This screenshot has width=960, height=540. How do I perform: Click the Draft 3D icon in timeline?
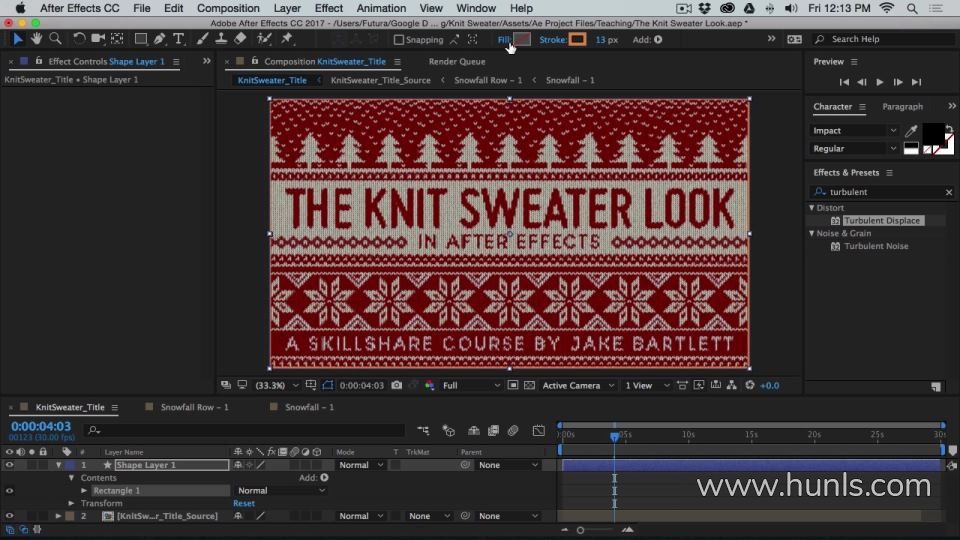click(x=448, y=430)
